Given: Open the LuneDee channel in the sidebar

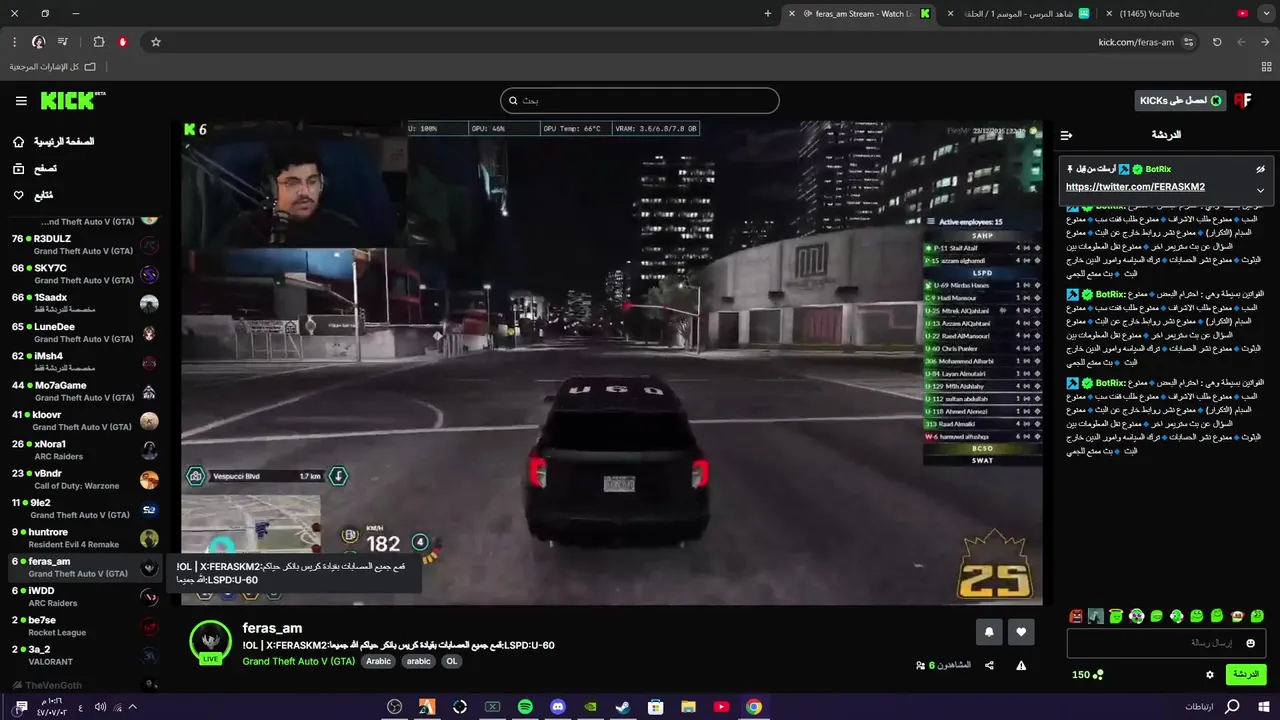Looking at the screenshot, I should pos(84,332).
